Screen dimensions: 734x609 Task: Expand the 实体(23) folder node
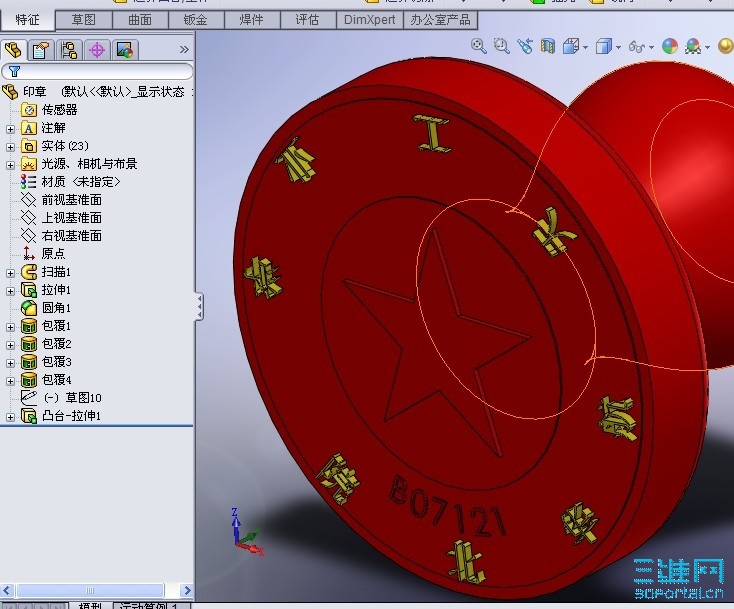[10, 147]
